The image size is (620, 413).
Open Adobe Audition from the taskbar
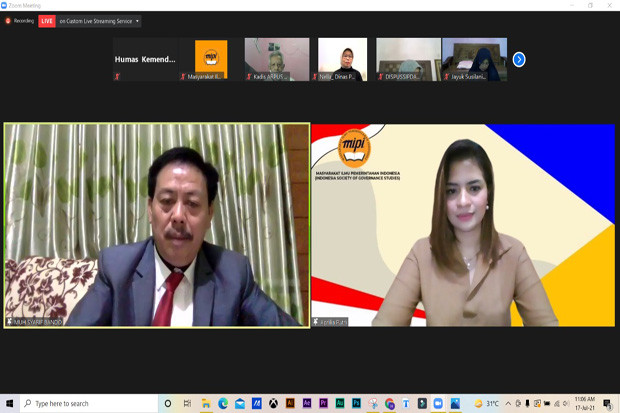coord(340,403)
